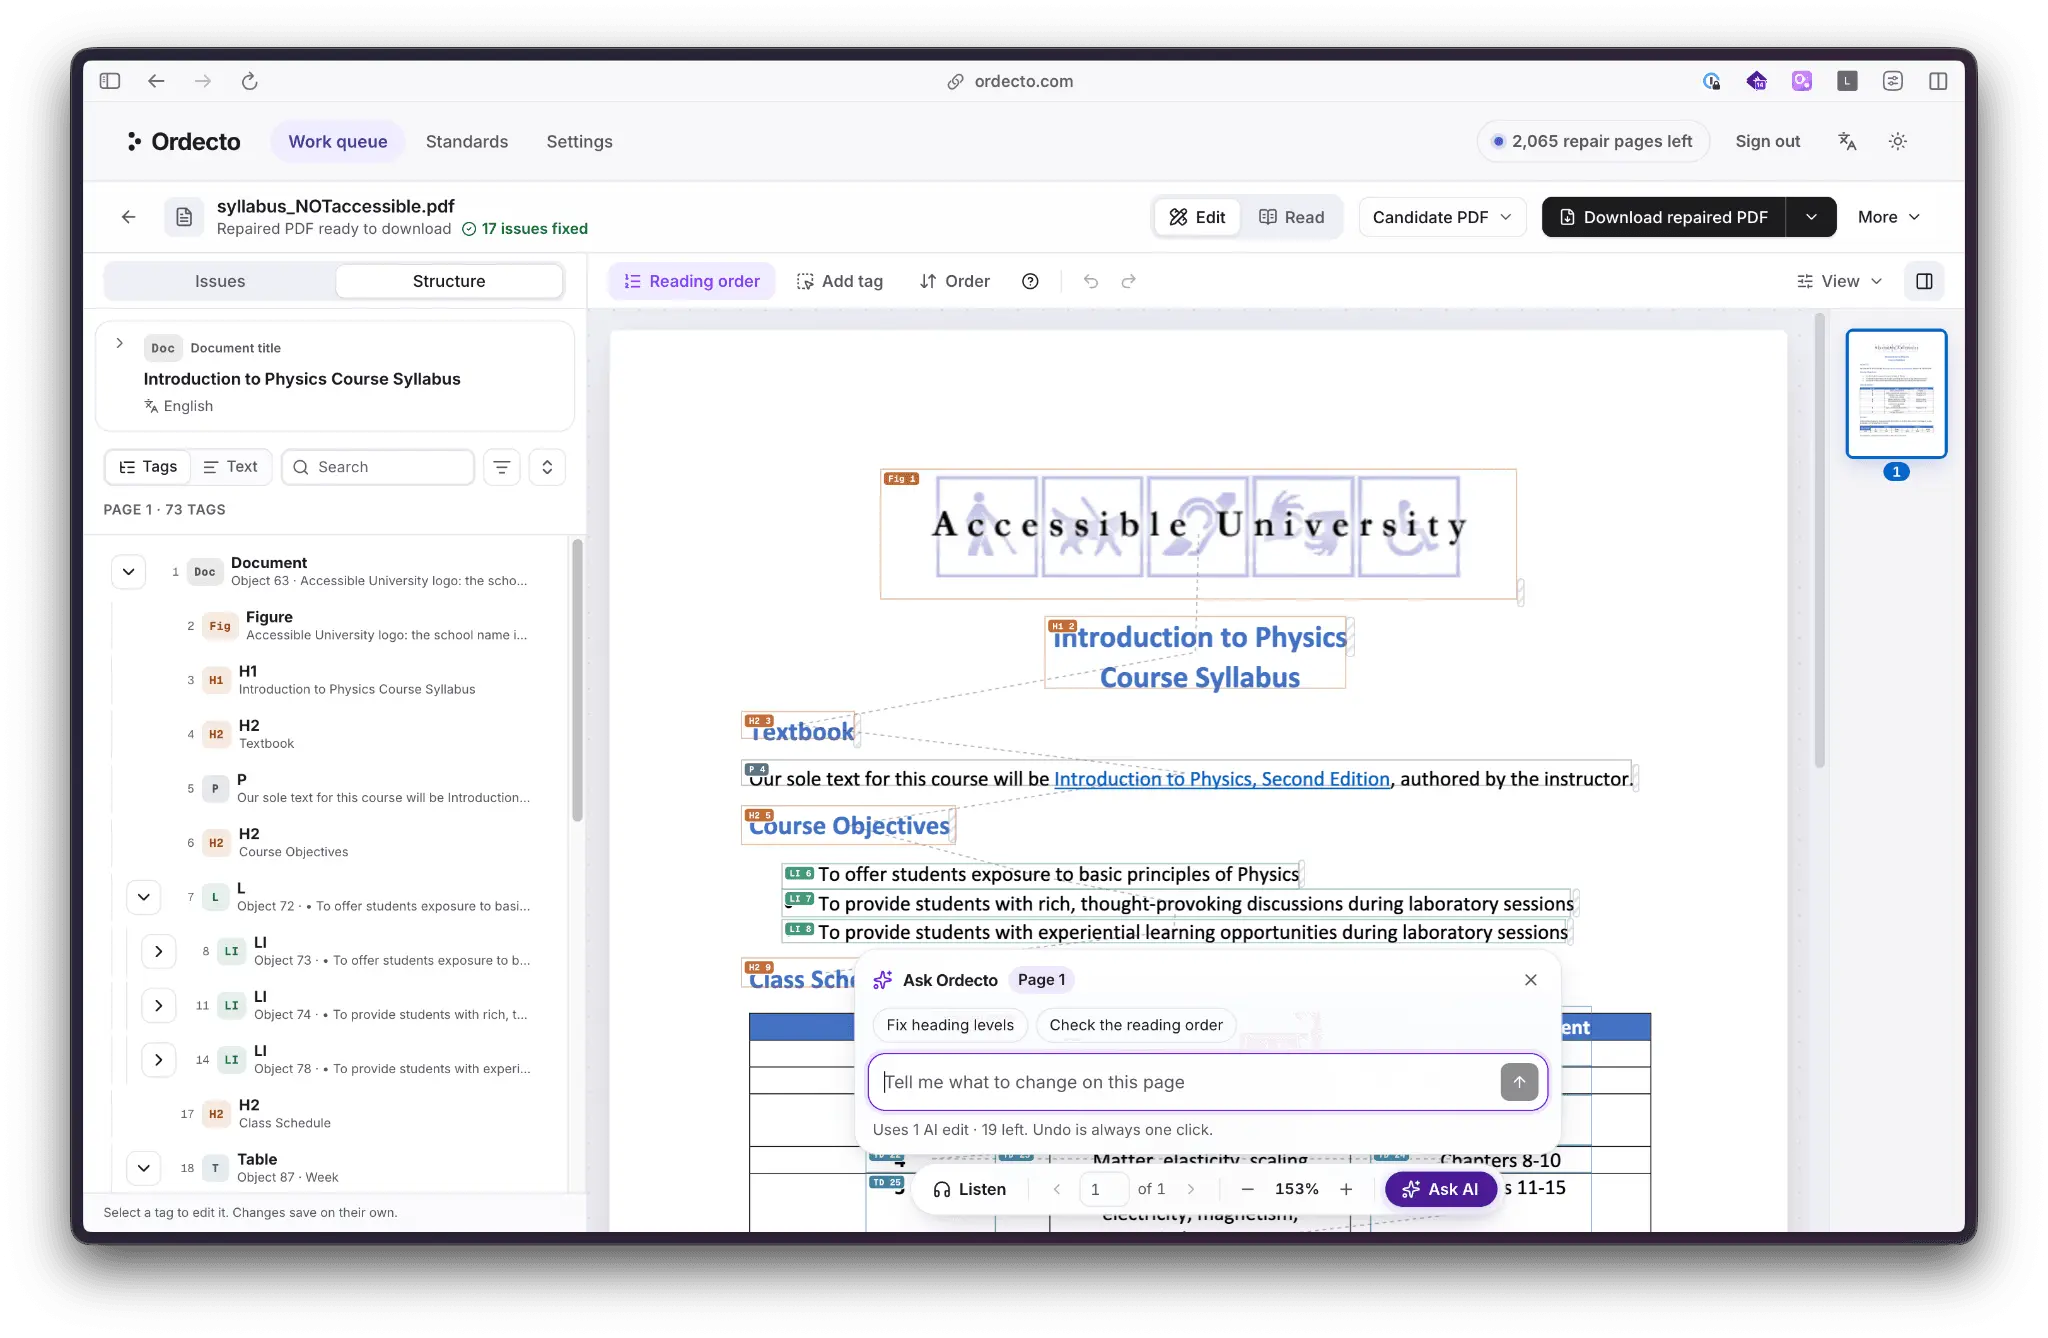Image resolution: width=2048 pixels, height=1338 pixels.
Task: Switch to Edit mode
Action: [x=1198, y=217]
